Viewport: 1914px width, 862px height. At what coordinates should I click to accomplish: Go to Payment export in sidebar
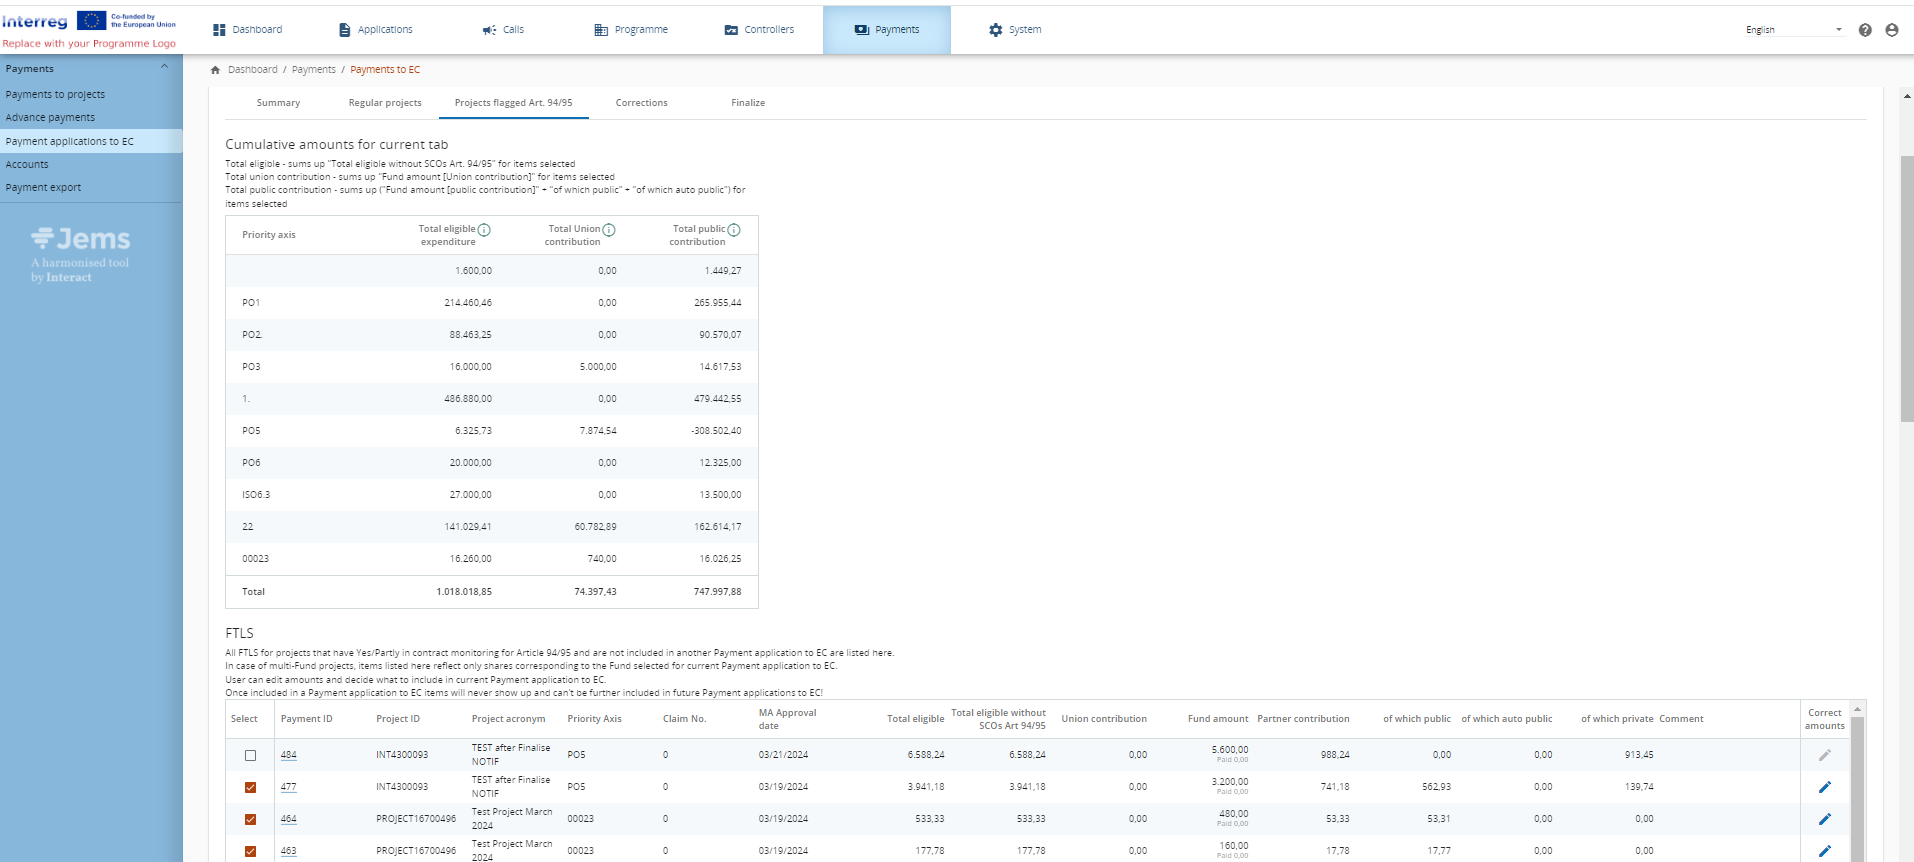(x=44, y=188)
